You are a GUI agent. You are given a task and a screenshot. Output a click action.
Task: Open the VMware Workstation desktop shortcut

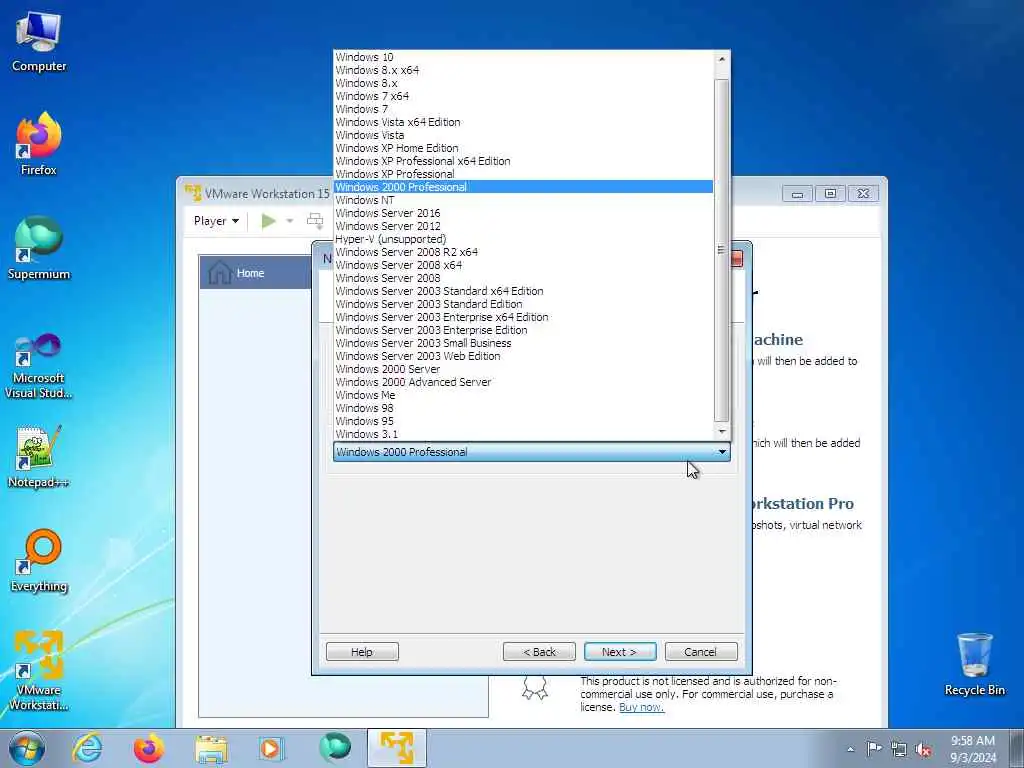[39, 670]
